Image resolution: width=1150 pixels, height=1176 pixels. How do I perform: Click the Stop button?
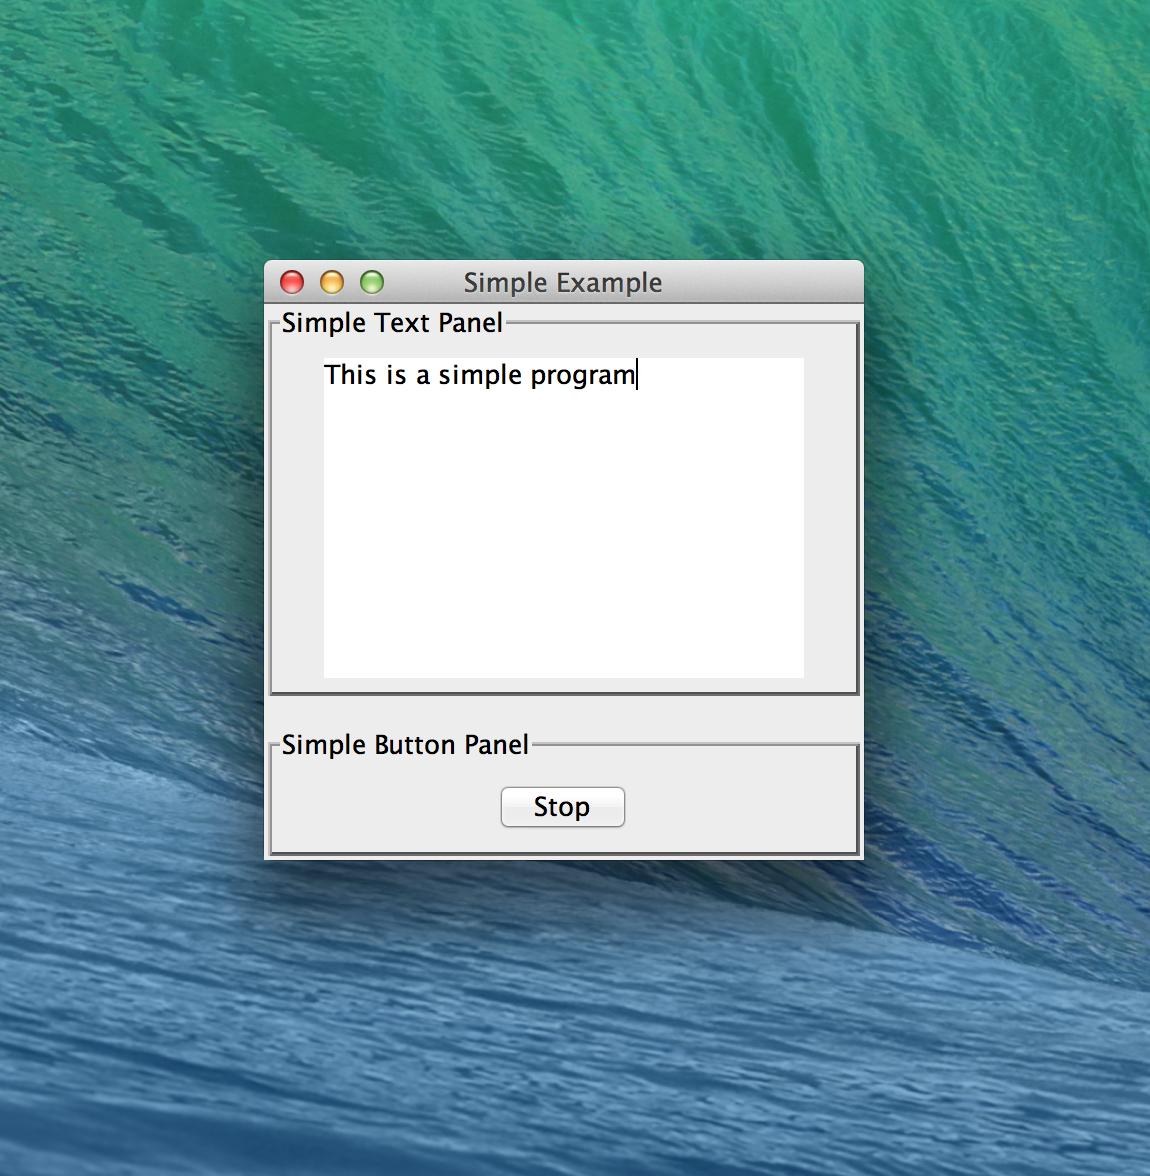(x=563, y=807)
